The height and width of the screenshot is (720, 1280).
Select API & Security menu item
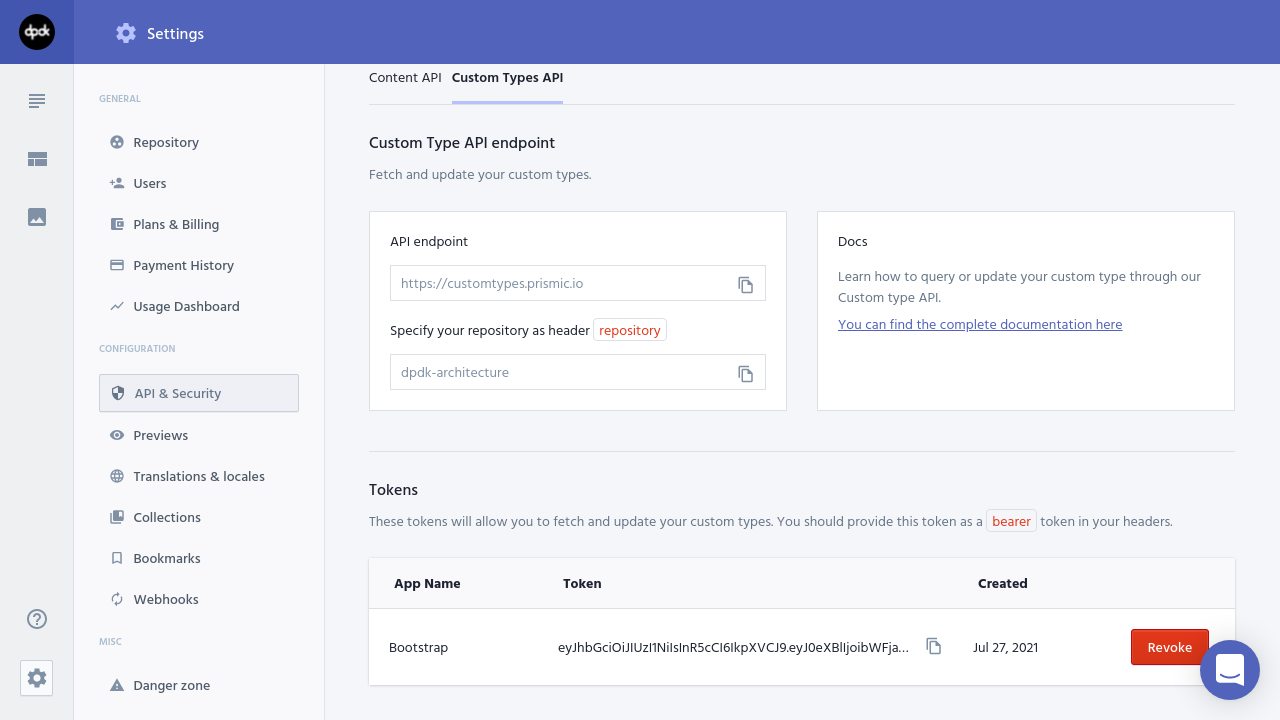tap(199, 393)
